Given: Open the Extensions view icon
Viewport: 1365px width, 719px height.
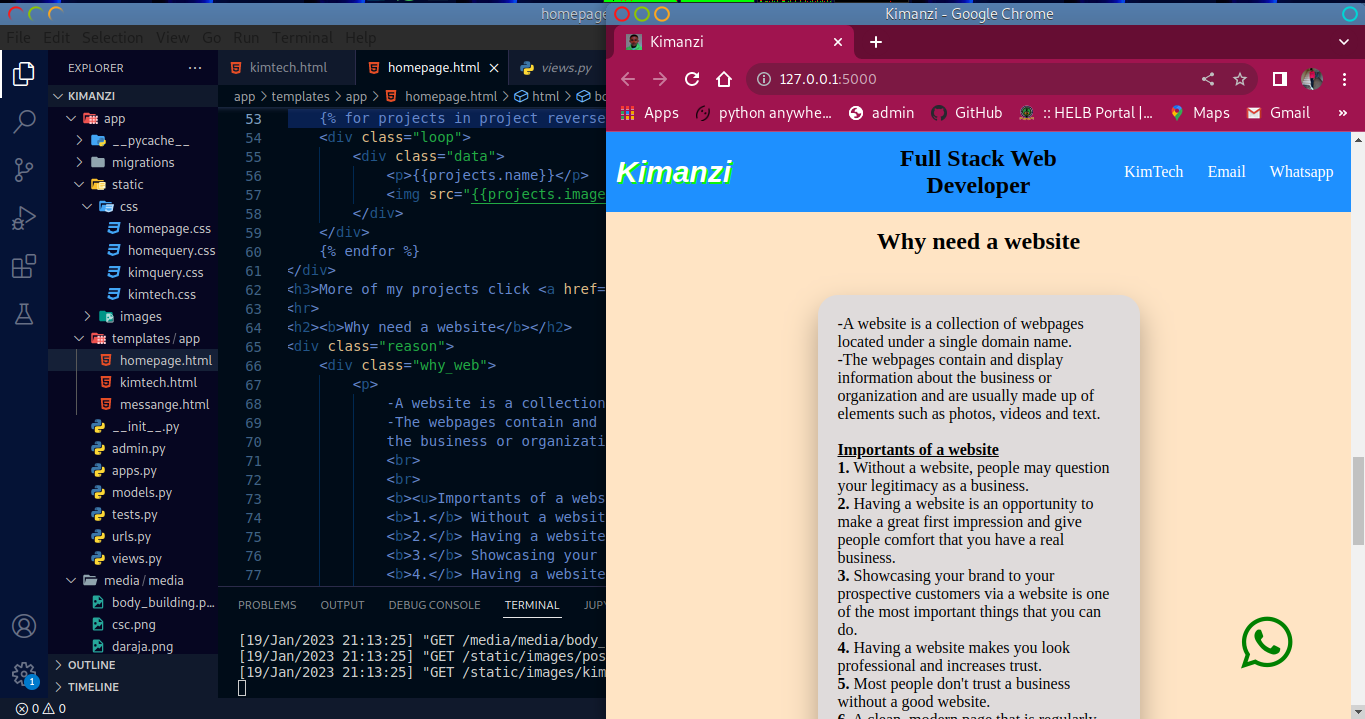Looking at the screenshot, I should [x=24, y=267].
